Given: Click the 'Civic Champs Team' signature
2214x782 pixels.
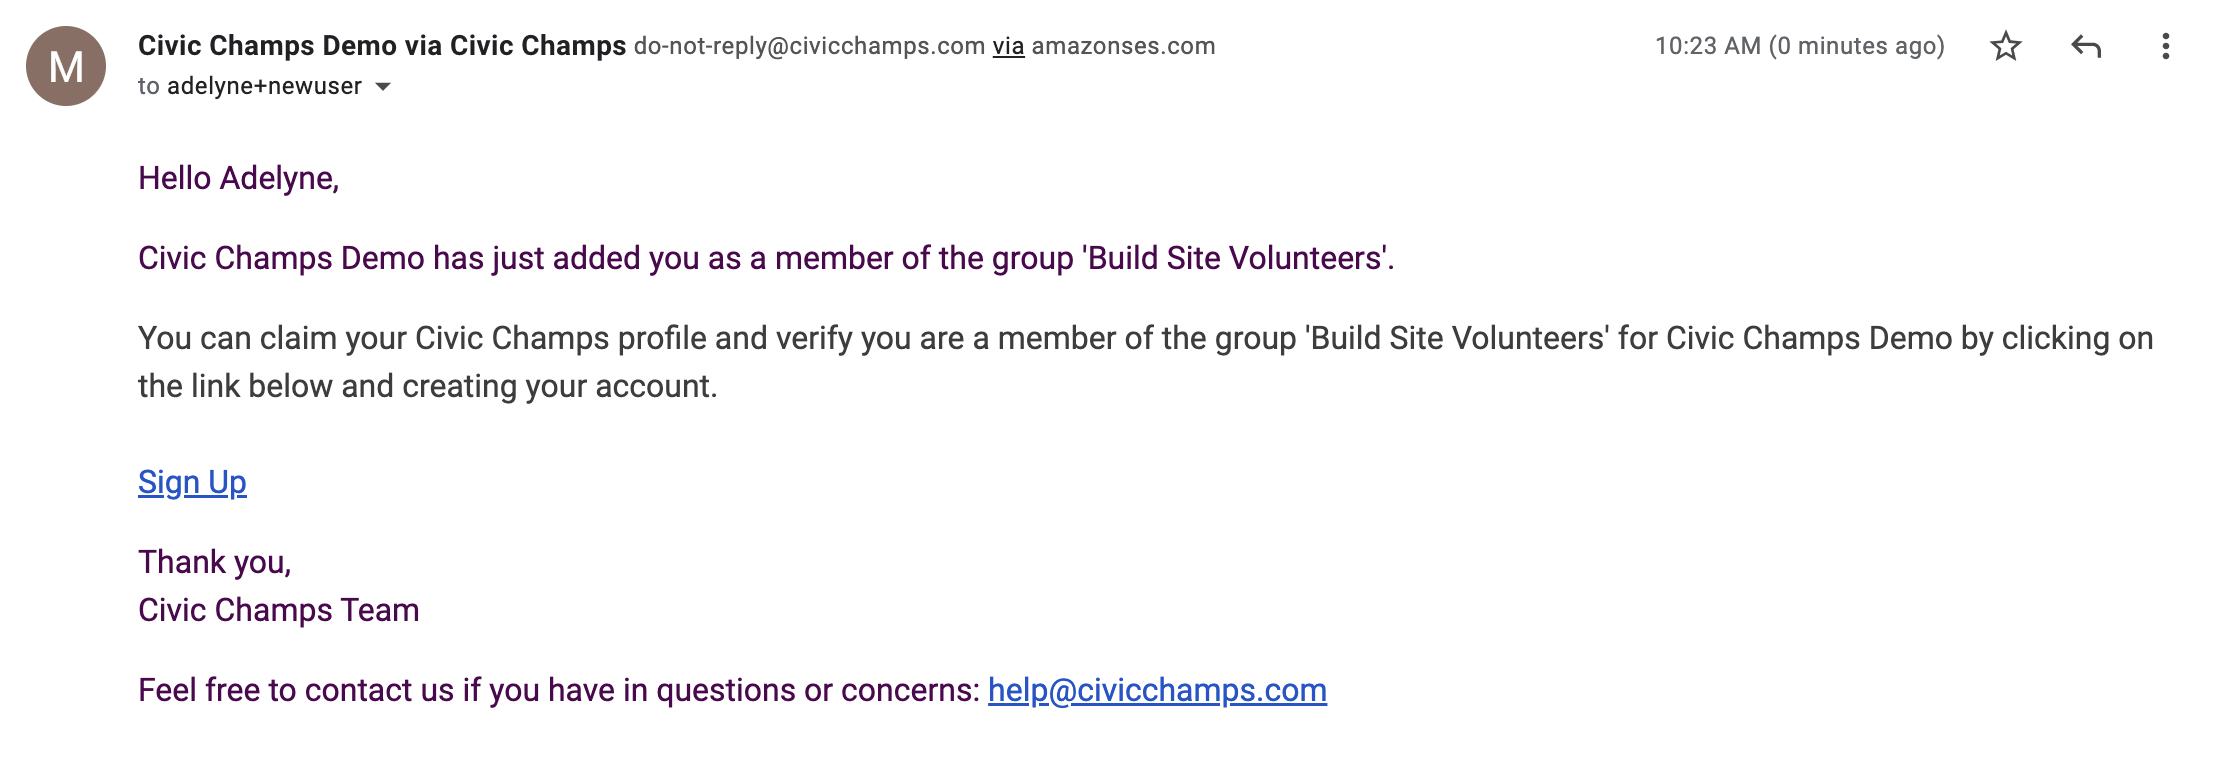Looking at the screenshot, I should pos(279,610).
